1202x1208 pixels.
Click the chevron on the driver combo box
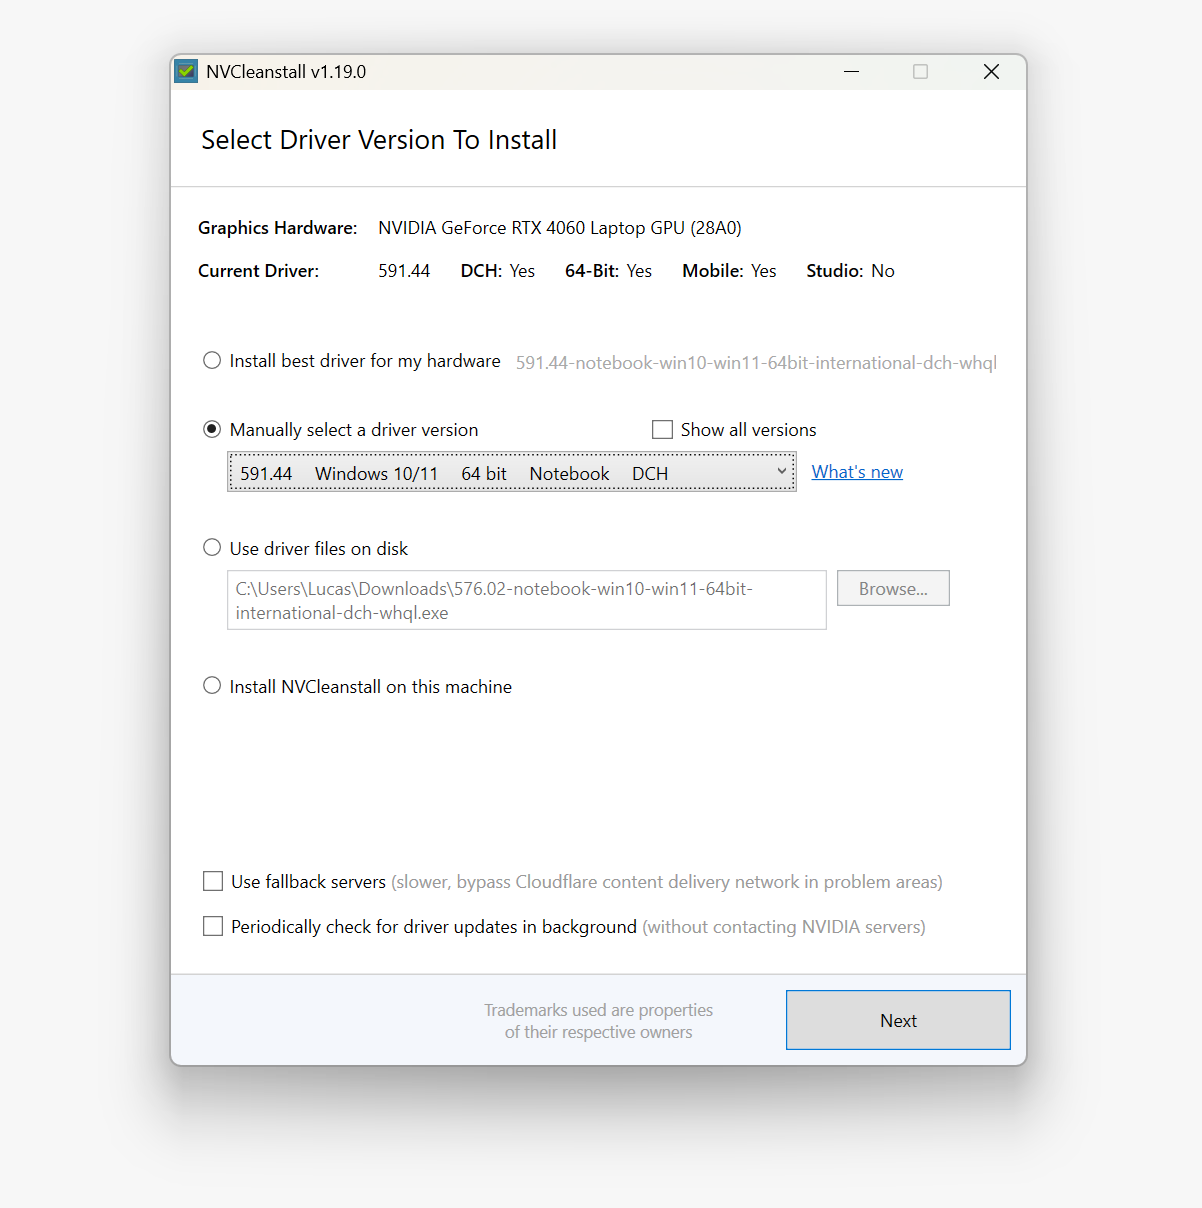[781, 471]
